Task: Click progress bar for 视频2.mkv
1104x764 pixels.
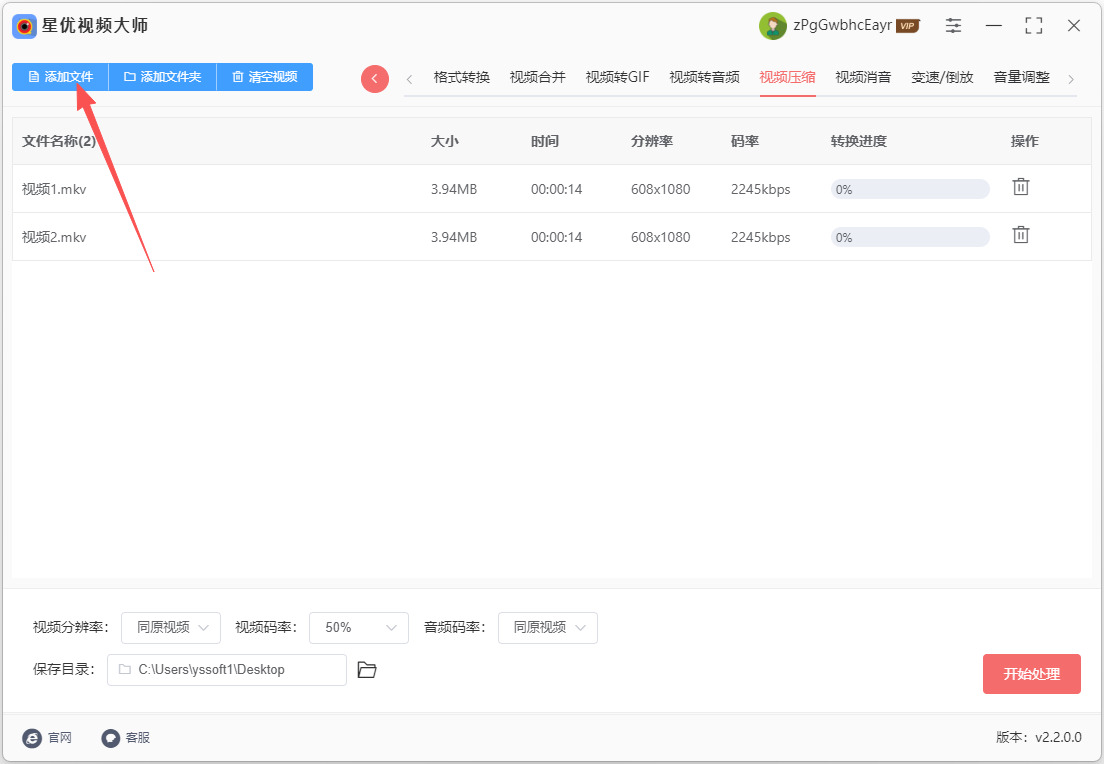Action: [910, 237]
